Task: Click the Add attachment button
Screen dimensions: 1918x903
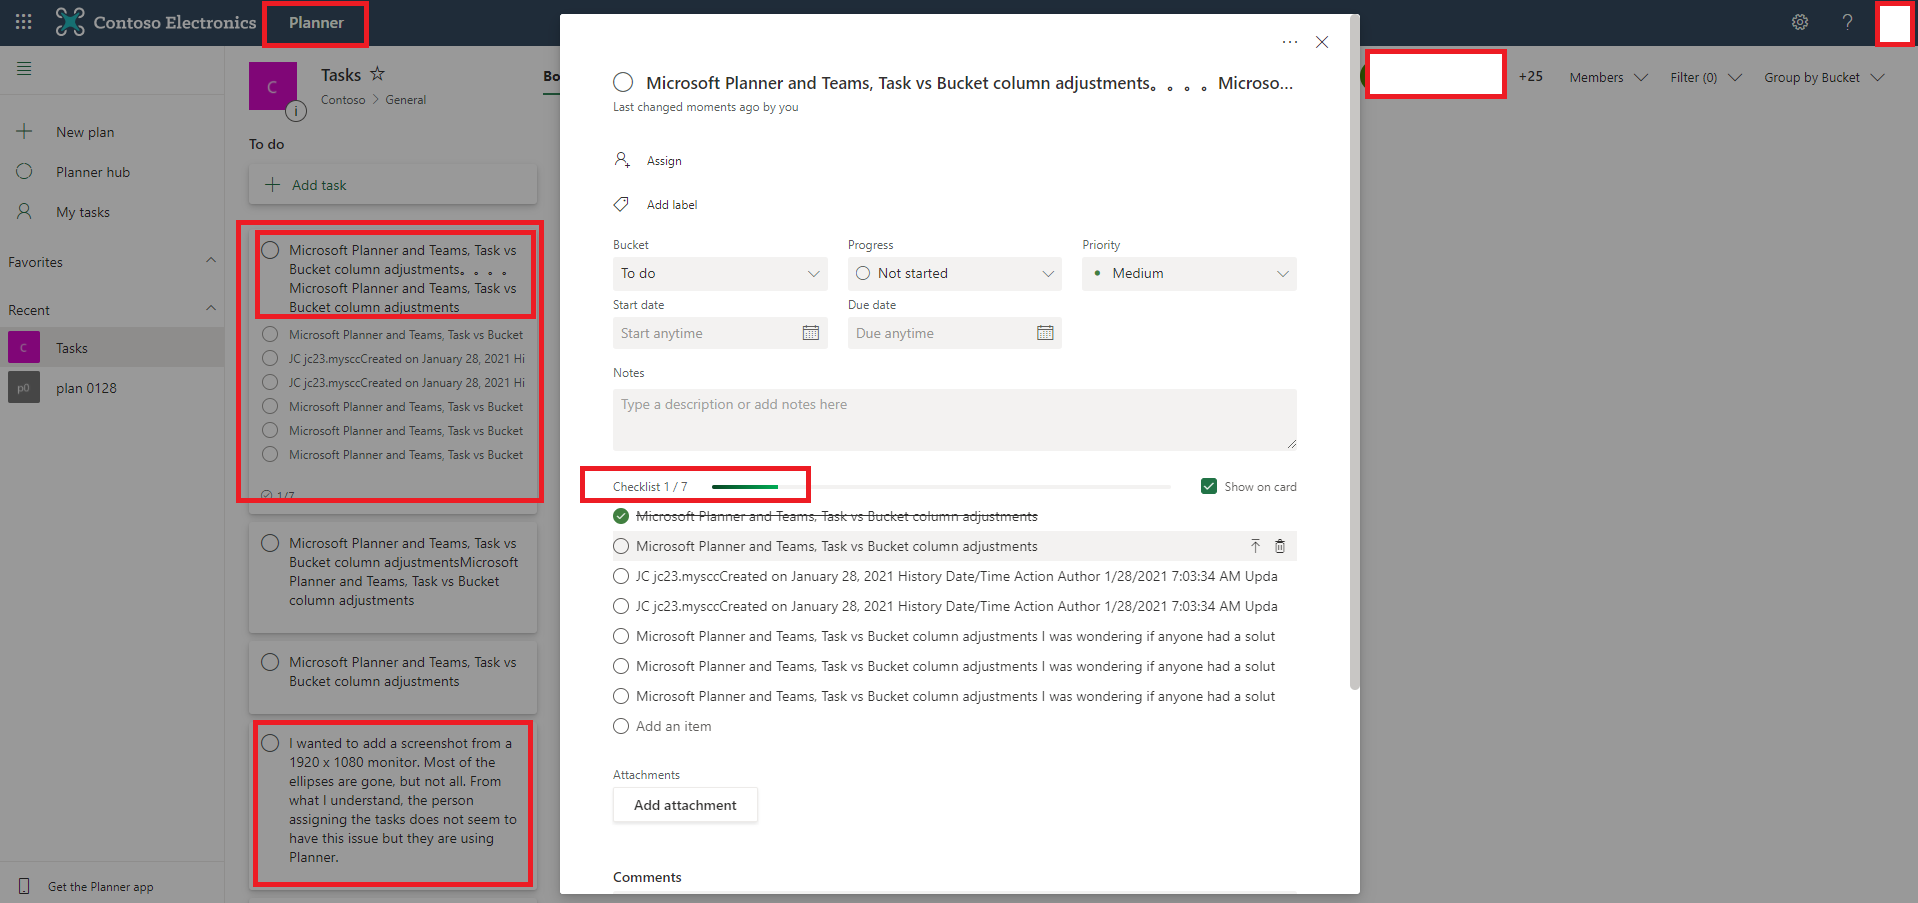Action: click(x=684, y=805)
